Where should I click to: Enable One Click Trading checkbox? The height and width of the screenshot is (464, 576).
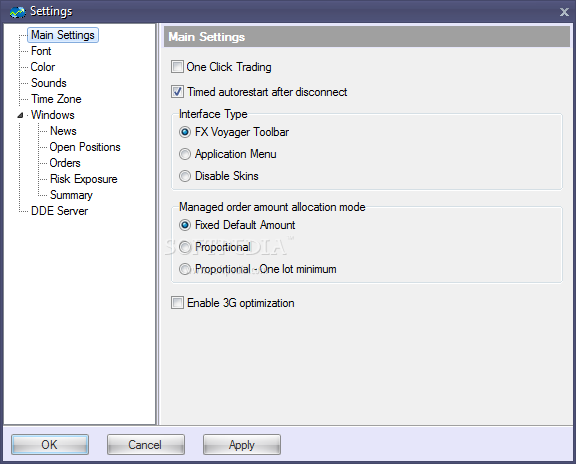click(x=177, y=67)
